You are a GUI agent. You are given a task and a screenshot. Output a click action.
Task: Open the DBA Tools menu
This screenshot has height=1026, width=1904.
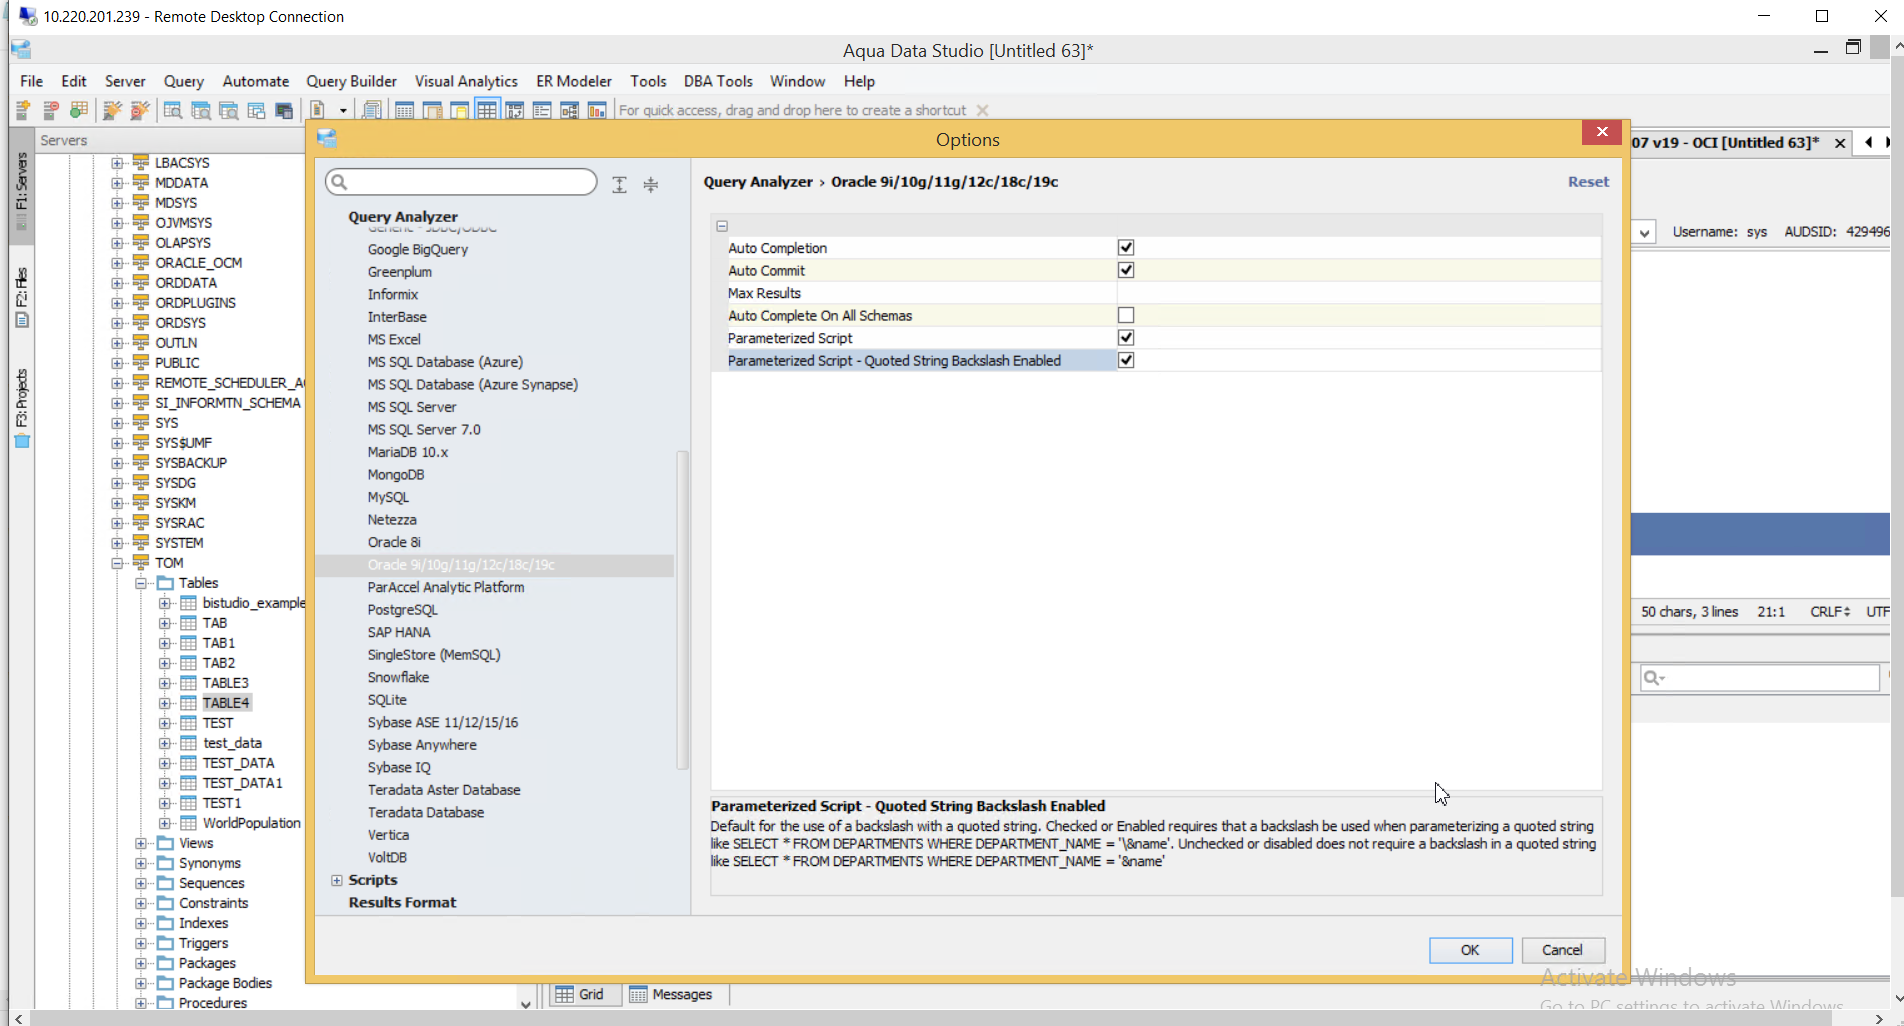[717, 81]
